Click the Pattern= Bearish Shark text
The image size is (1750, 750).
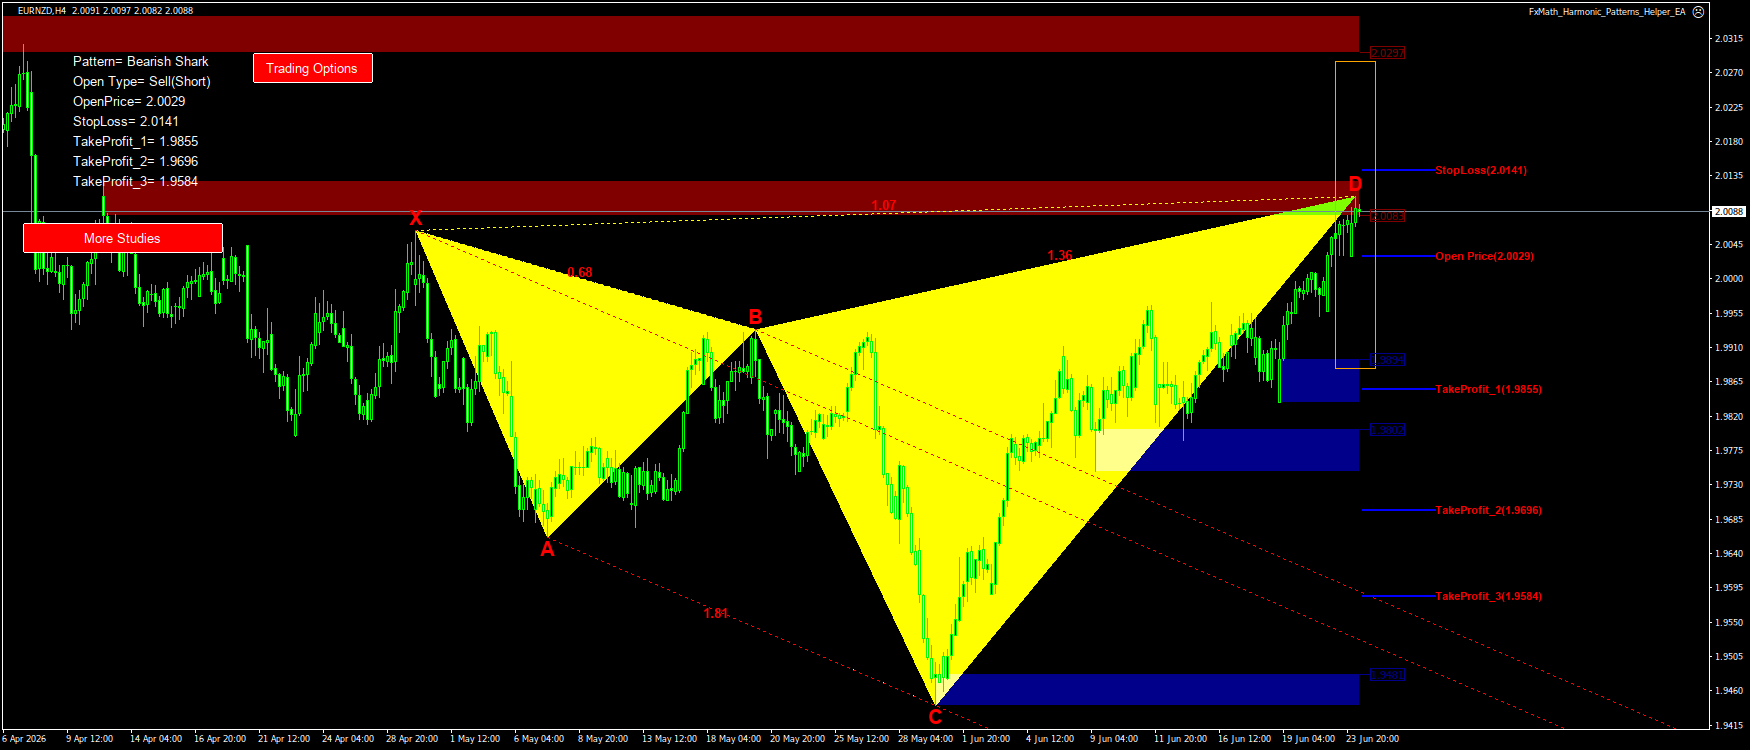(x=141, y=61)
